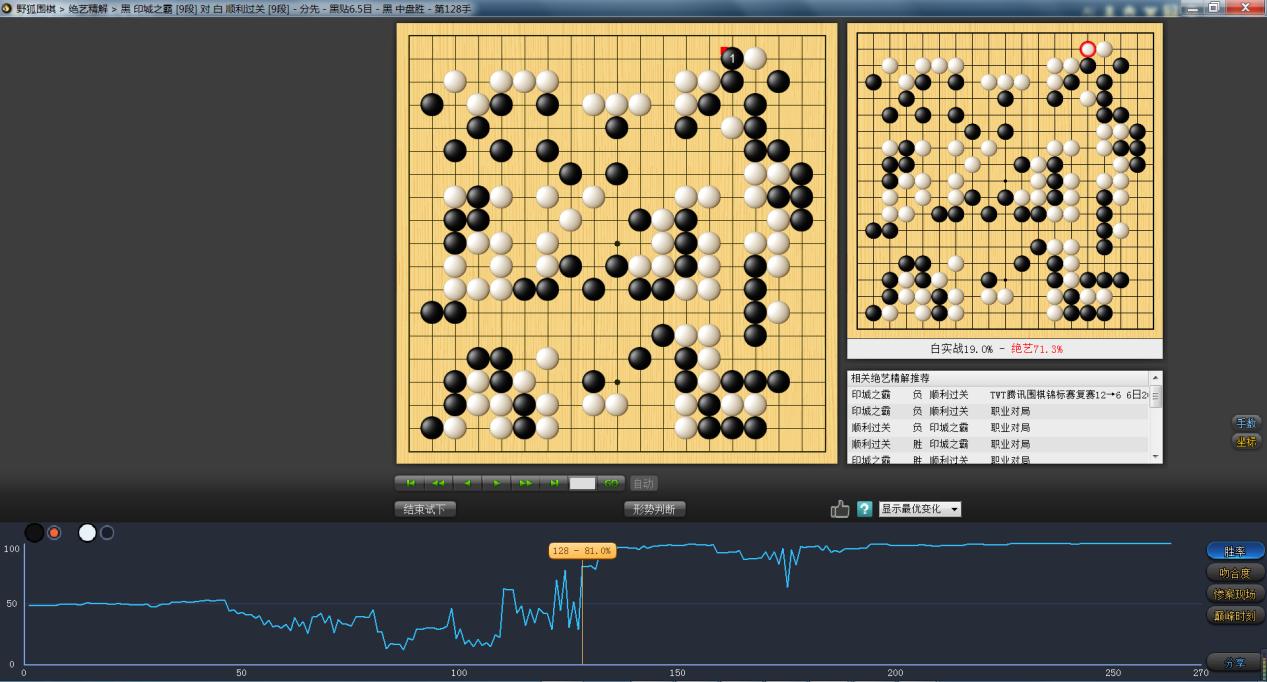This screenshot has width=1267, height=682.
Task: Click the 结束试下 button
Action: 425,509
